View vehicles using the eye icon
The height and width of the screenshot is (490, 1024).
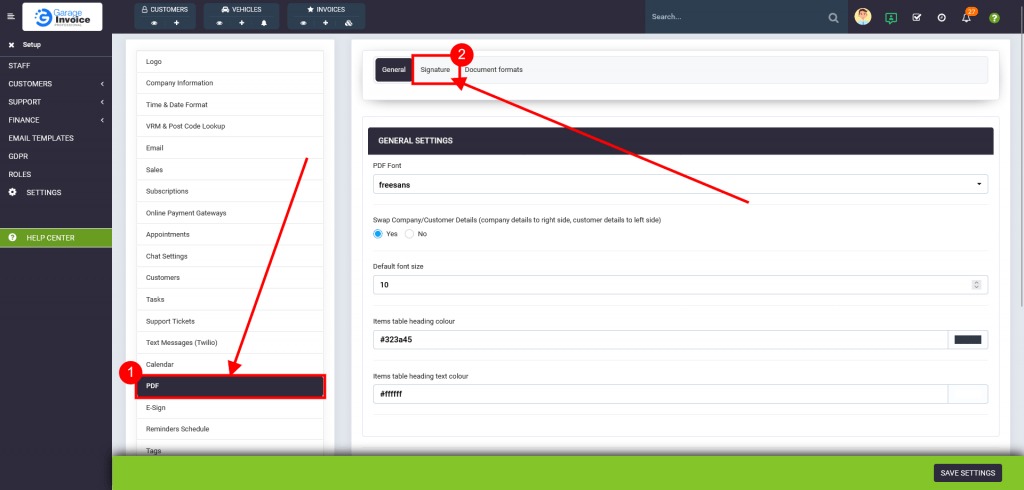(x=219, y=22)
